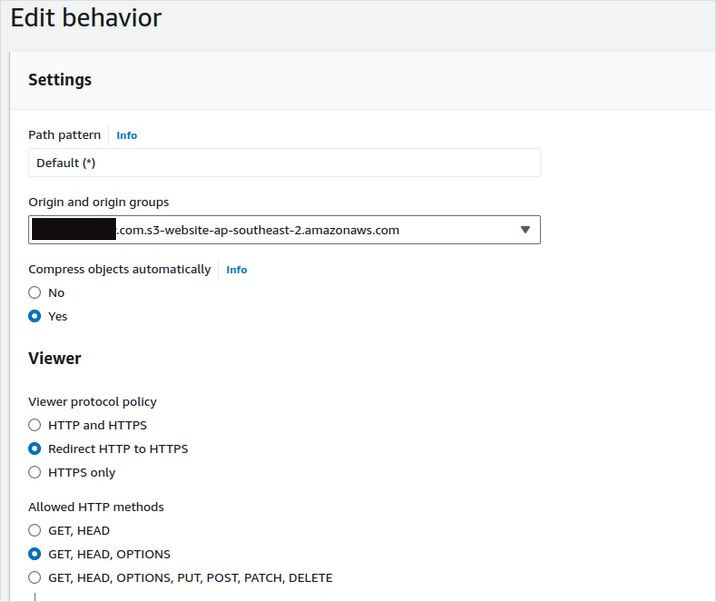Click the Allowed HTTP methods label
Viewport: 716px width, 602px height.
96,507
